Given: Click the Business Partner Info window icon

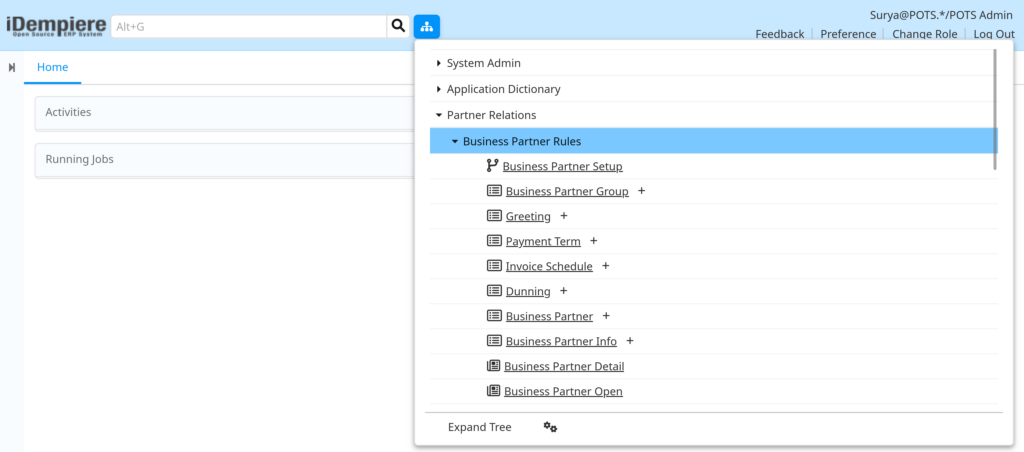Looking at the screenshot, I should click(494, 340).
